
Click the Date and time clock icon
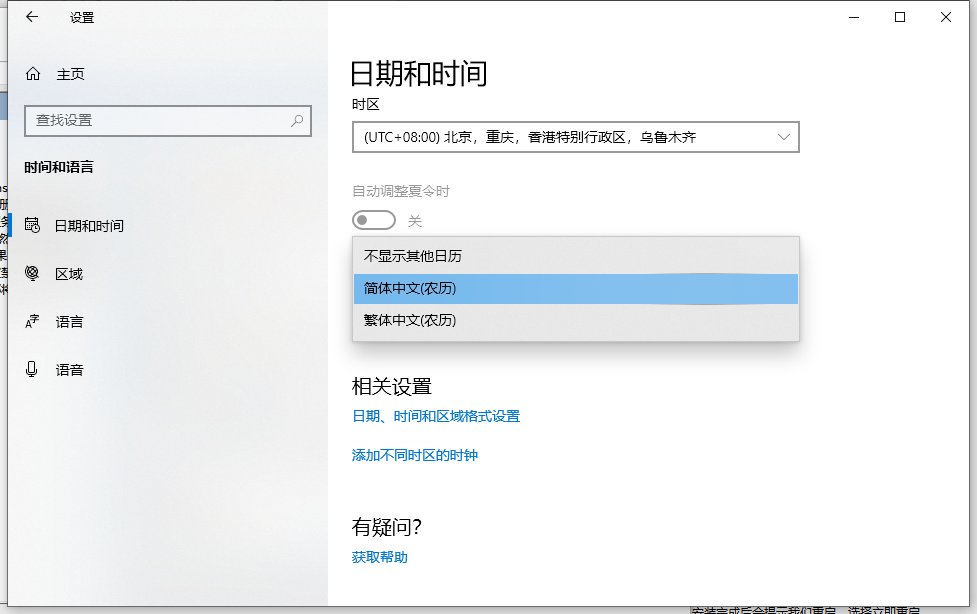[33, 226]
